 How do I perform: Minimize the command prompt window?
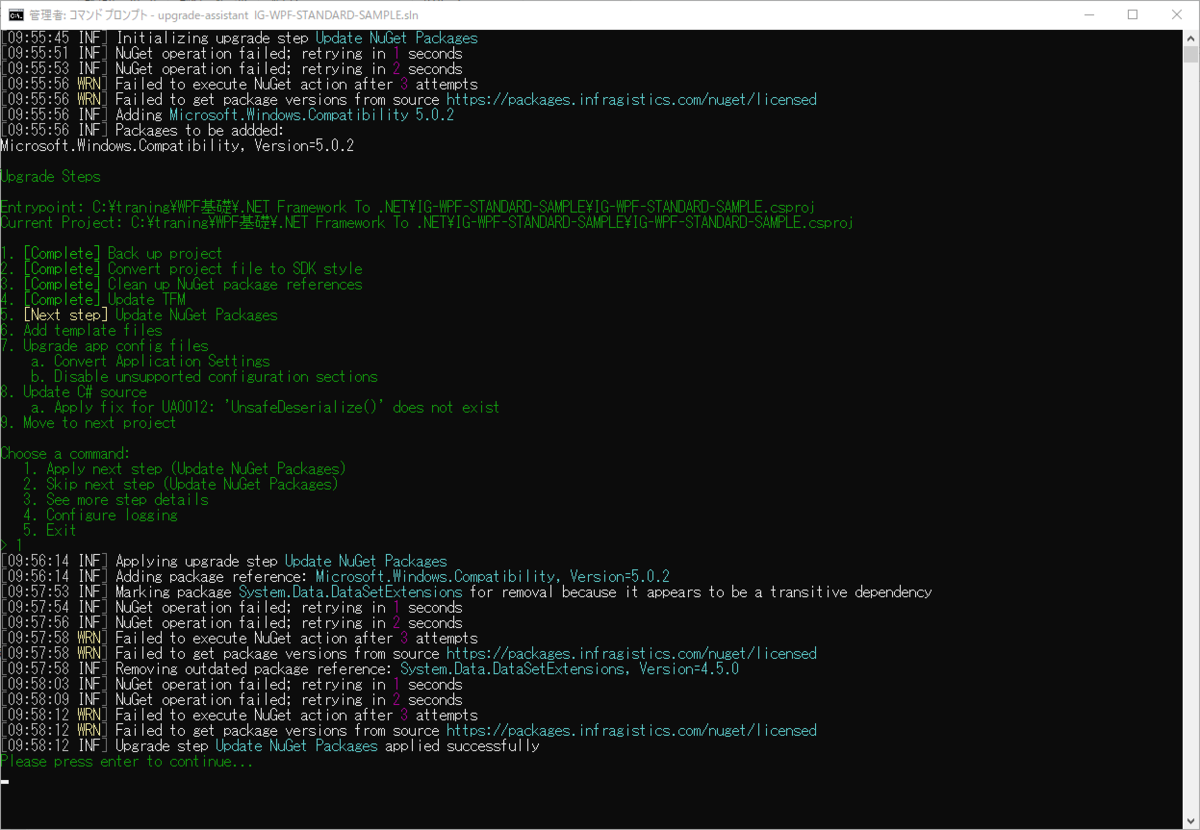pyautogui.click(x=1087, y=15)
